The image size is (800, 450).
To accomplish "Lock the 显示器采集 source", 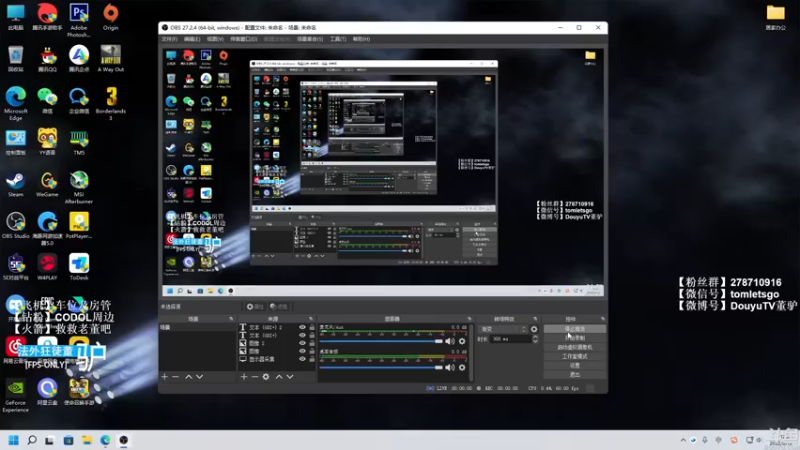I will click(312, 359).
